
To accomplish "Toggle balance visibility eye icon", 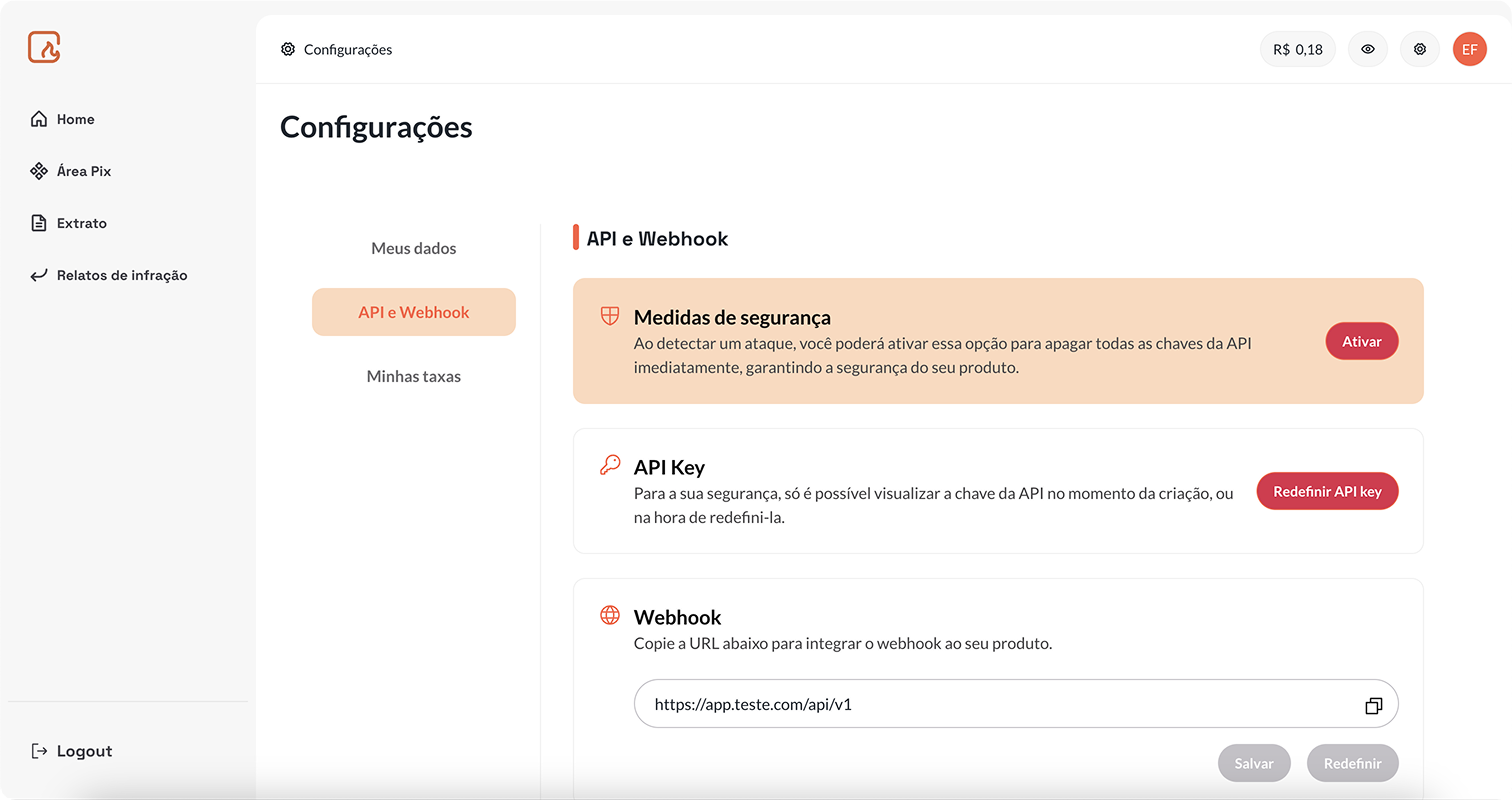I will tap(1368, 49).
